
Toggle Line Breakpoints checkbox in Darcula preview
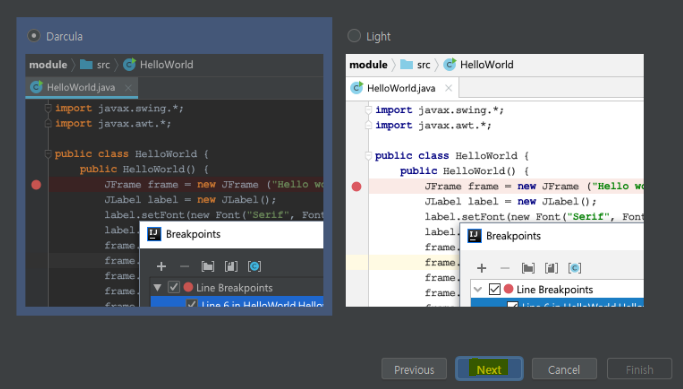pos(174,287)
